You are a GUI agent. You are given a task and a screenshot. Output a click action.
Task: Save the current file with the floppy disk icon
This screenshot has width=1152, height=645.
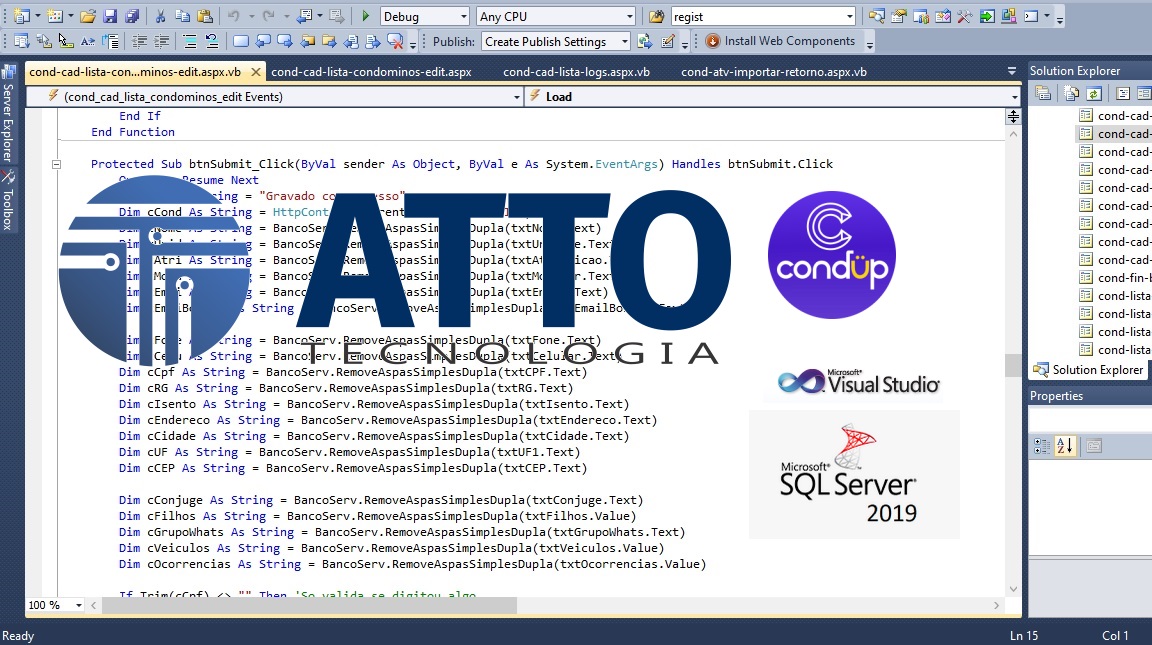pos(109,16)
